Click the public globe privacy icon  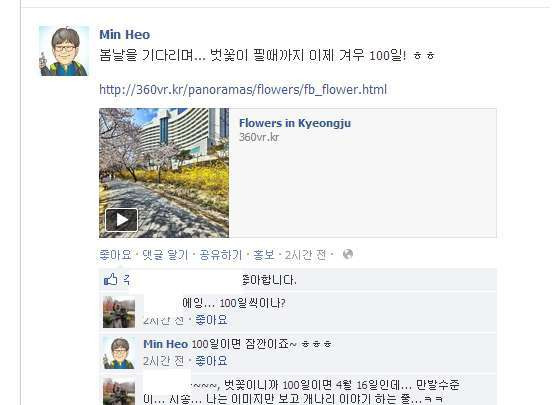348,254
